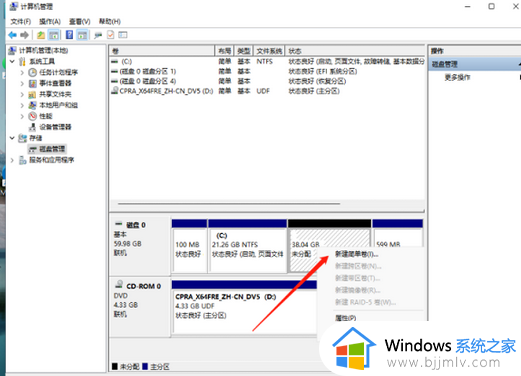Select the 磁盘 0 磁盘分区 4 volume row
This screenshot has width=521, height=376.
click(267, 81)
